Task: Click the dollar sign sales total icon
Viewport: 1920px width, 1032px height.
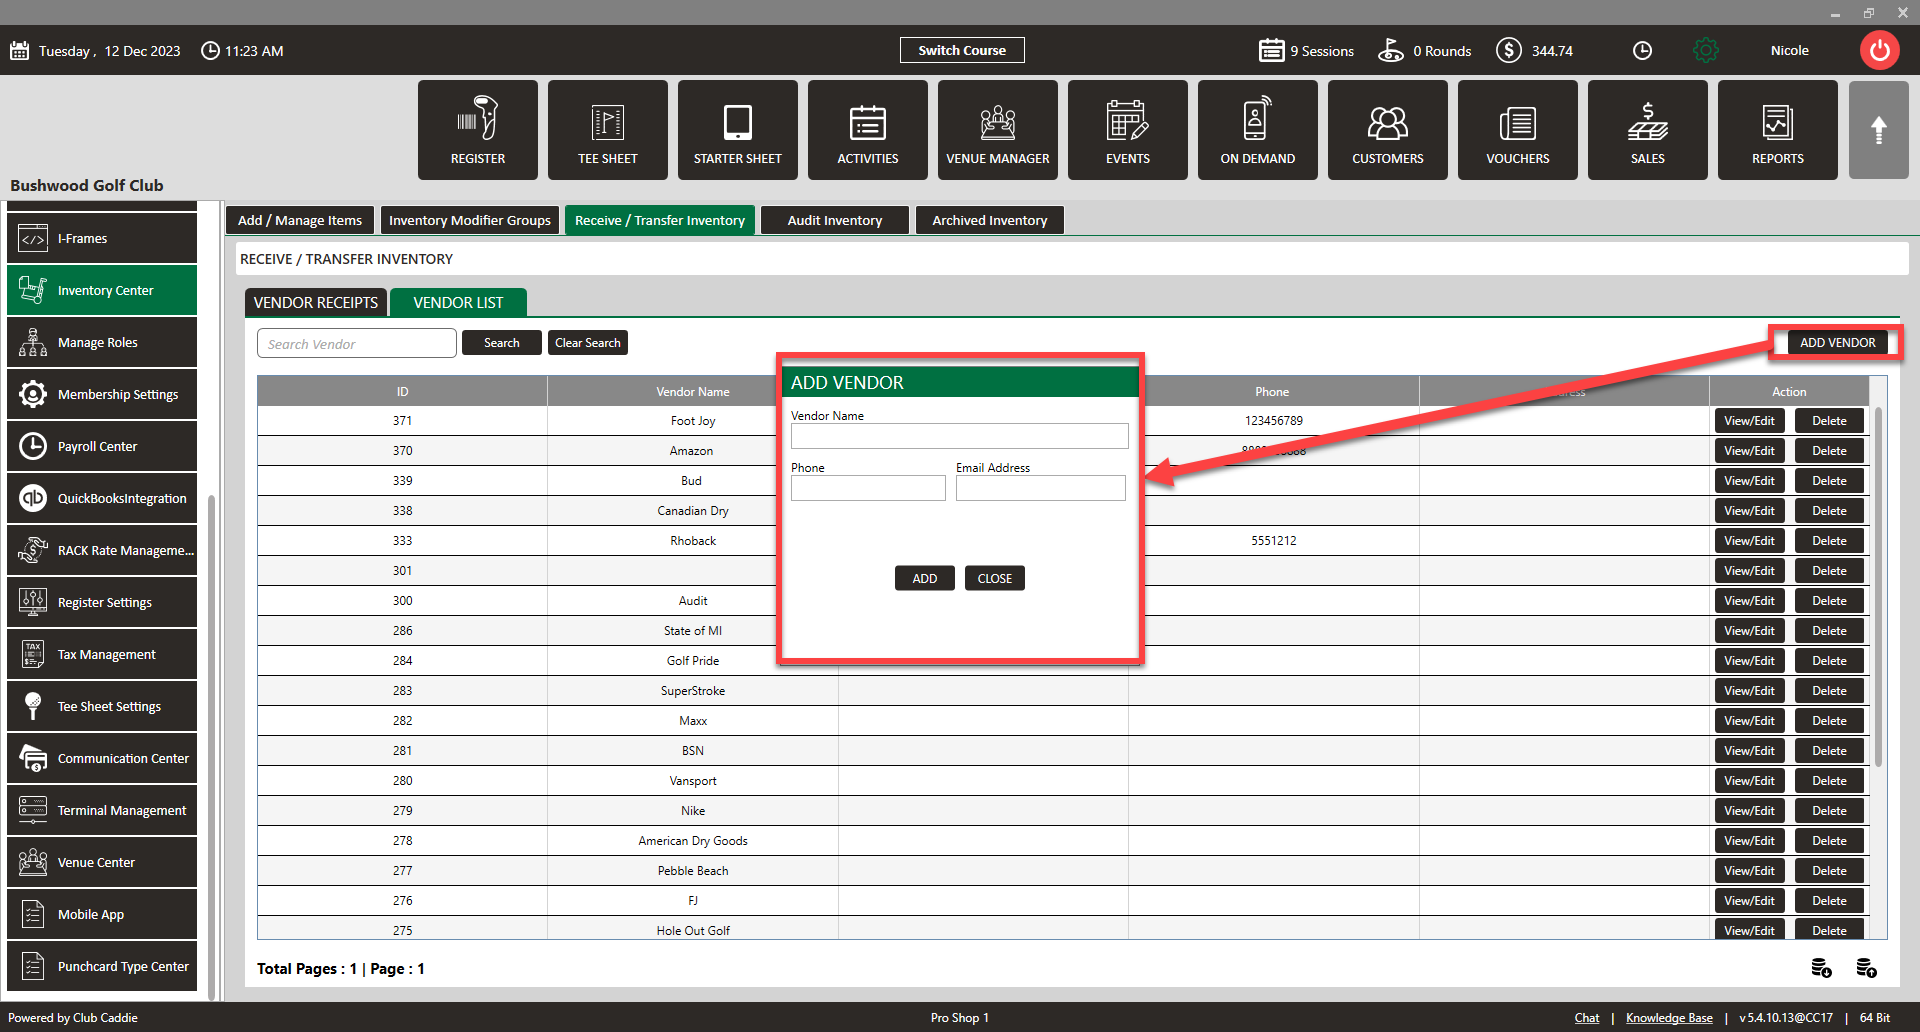Action: 1509,50
